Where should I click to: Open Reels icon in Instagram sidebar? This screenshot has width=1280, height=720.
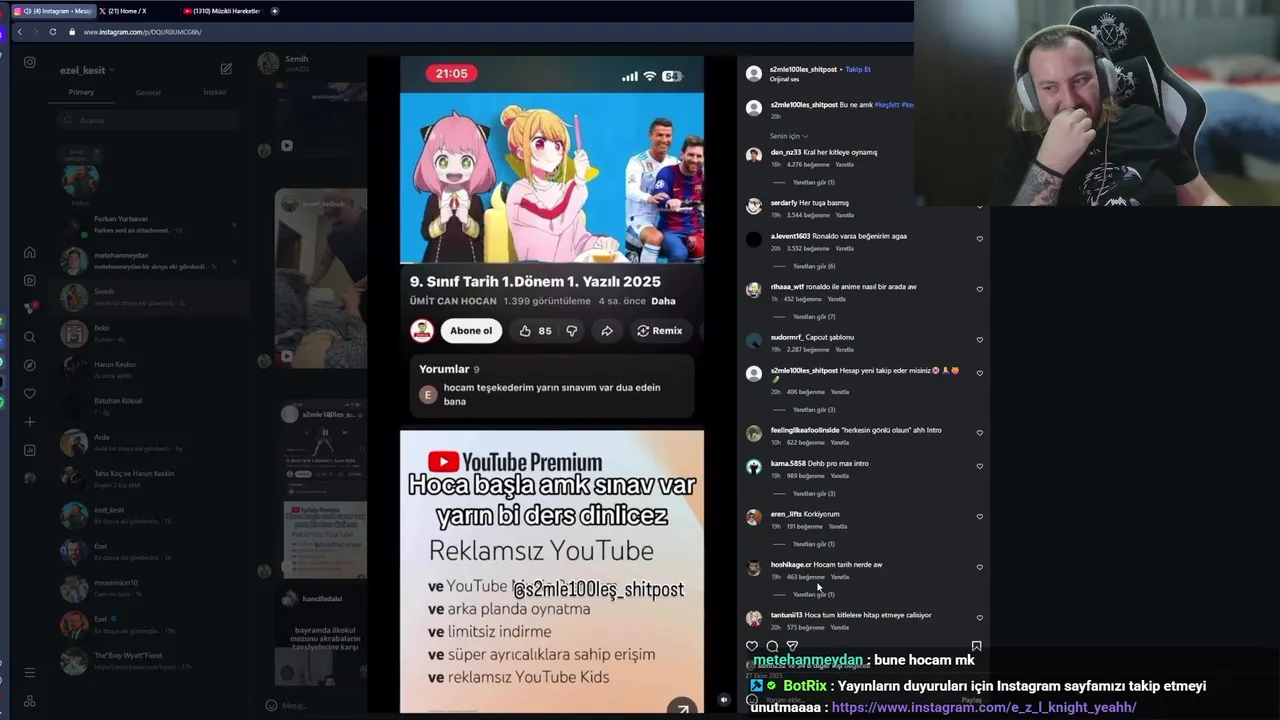pos(30,280)
